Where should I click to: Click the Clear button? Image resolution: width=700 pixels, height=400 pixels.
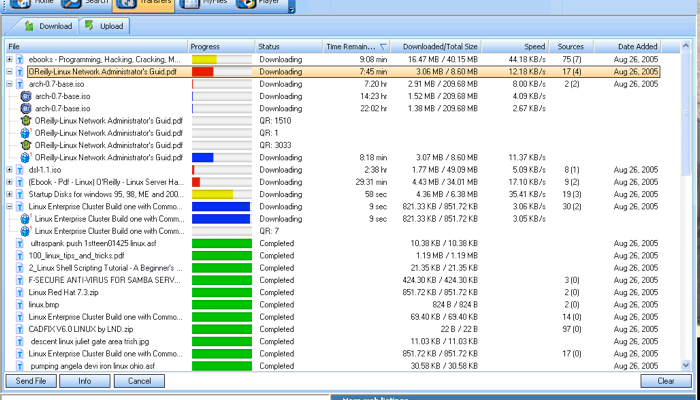pyautogui.click(x=666, y=381)
